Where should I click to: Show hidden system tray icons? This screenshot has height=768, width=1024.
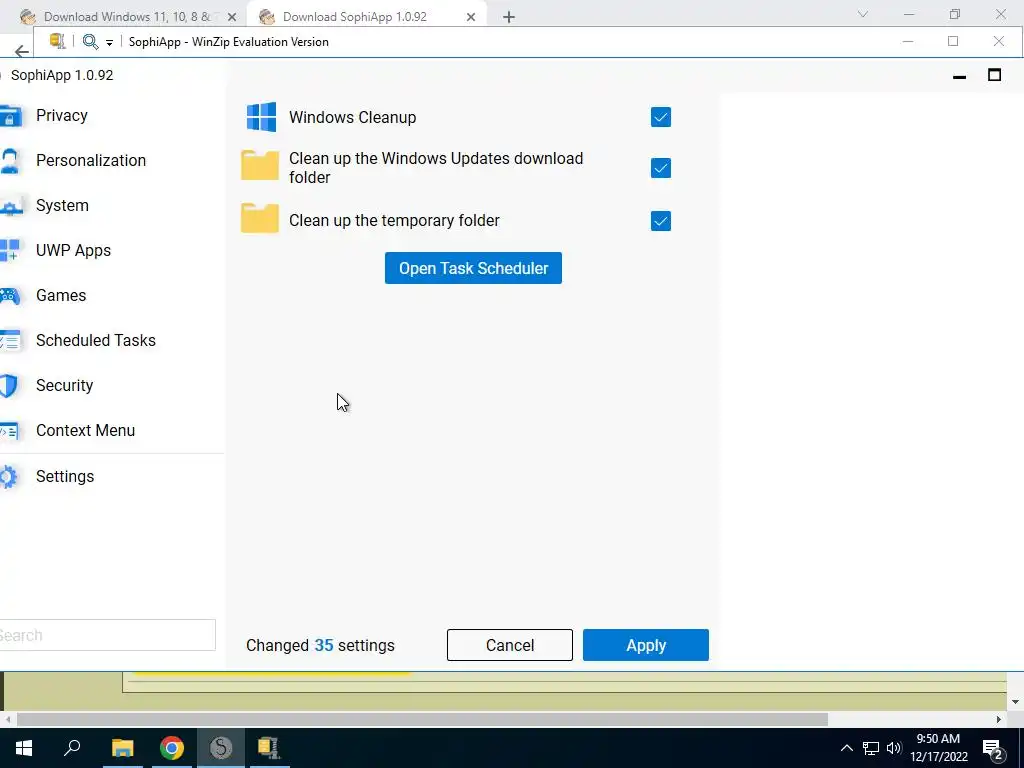pos(846,748)
